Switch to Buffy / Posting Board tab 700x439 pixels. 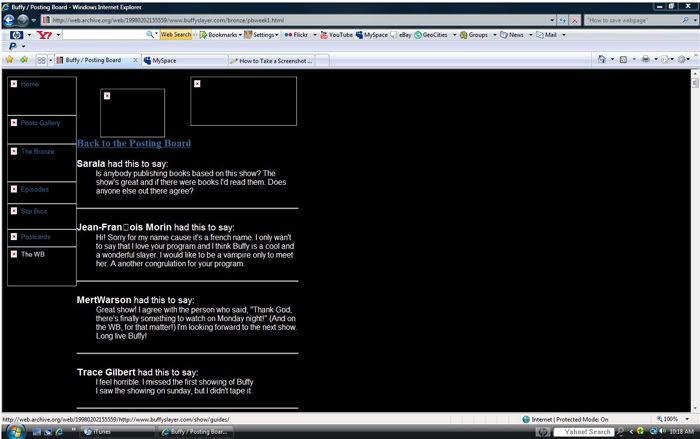pos(93,60)
